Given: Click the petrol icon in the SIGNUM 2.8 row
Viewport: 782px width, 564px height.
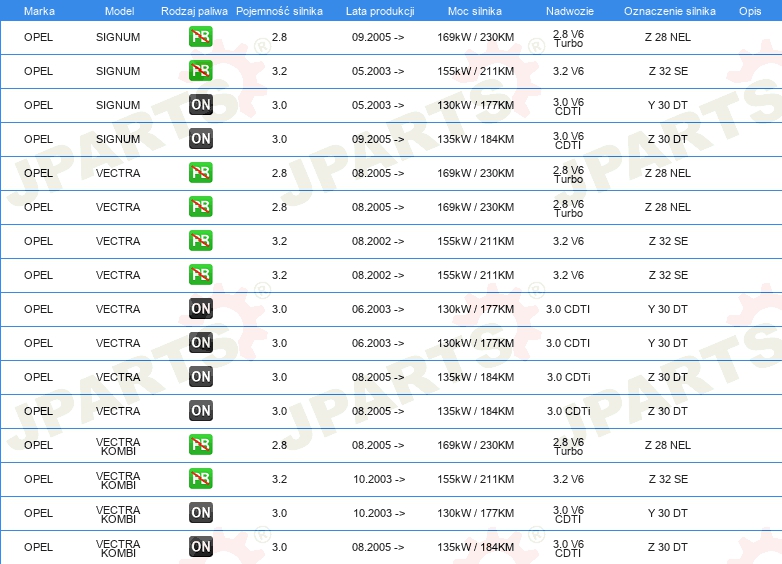Looking at the screenshot, I should [x=200, y=37].
